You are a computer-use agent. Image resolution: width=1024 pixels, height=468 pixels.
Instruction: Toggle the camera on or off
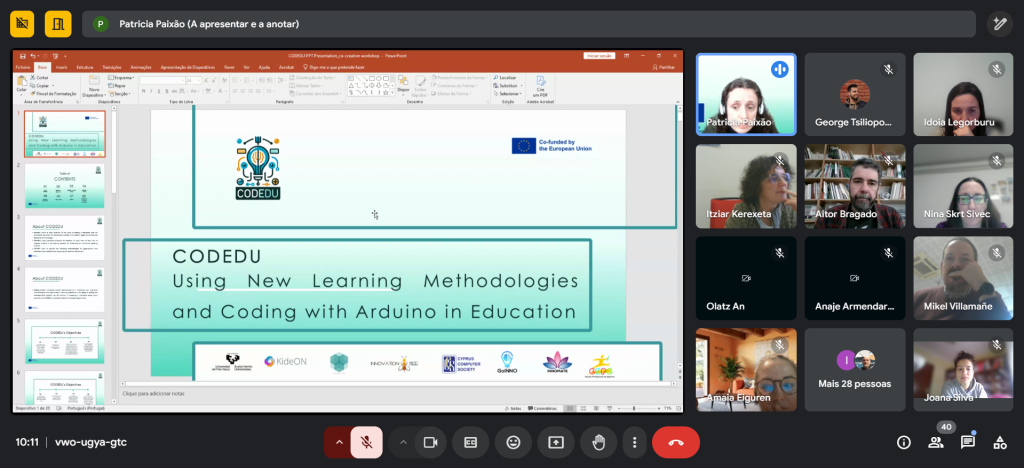pyautogui.click(x=431, y=442)
